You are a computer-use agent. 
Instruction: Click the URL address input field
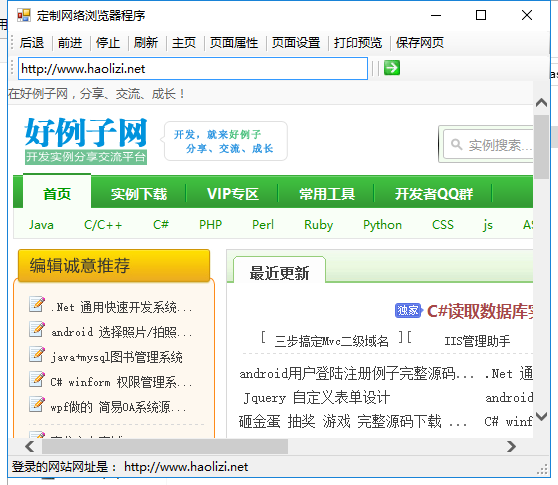tap(193, 69)
